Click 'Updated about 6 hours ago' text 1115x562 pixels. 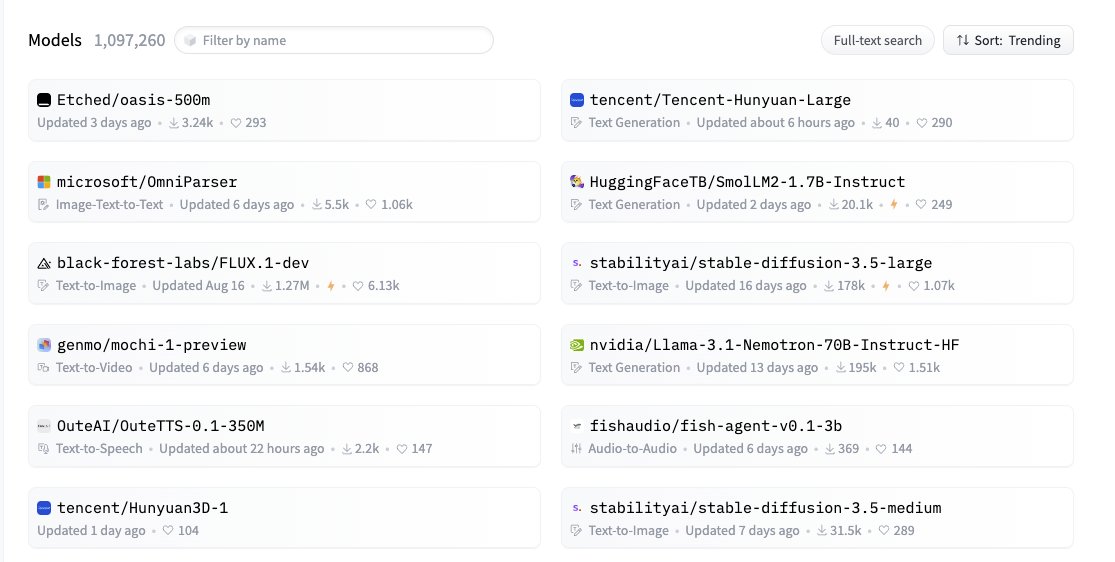coord(776,123)
